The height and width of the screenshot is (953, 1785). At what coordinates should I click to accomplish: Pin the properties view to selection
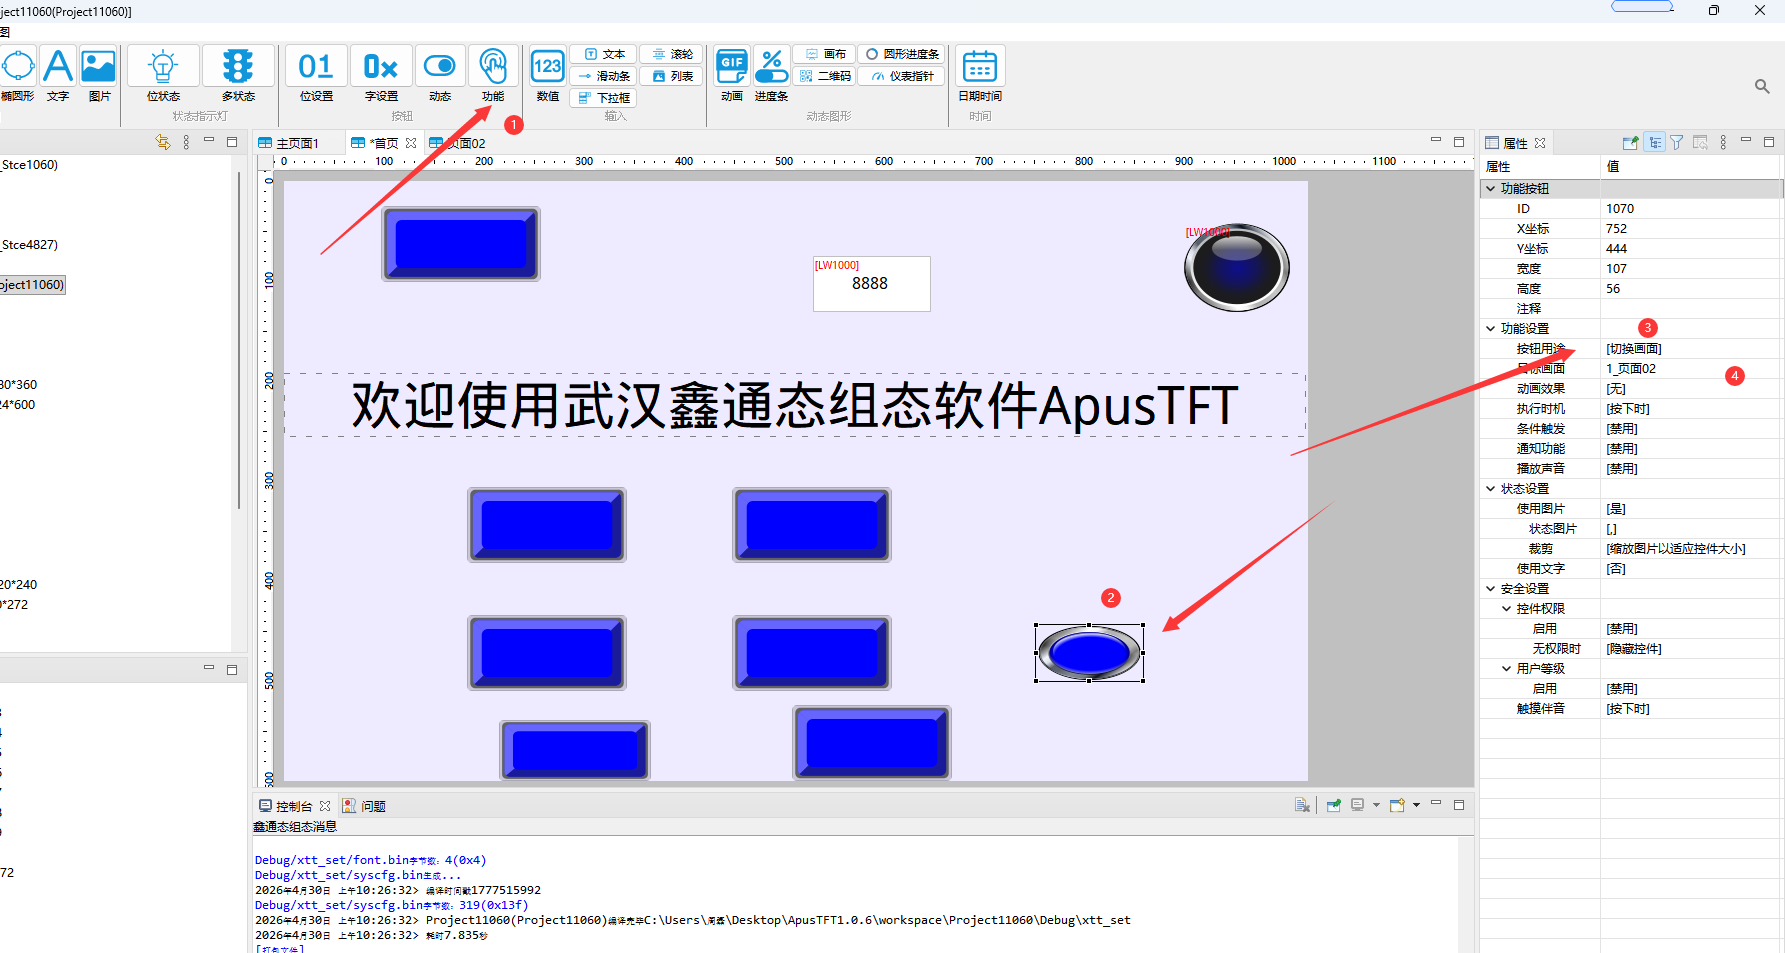1630,143
